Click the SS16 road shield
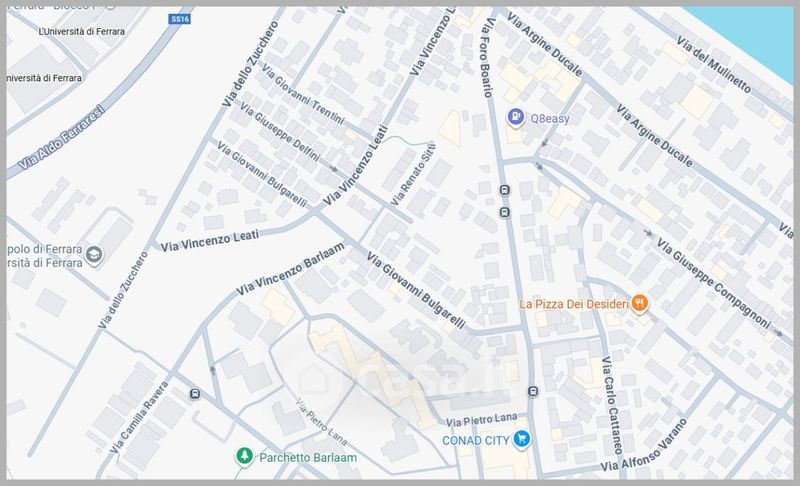 180,19
